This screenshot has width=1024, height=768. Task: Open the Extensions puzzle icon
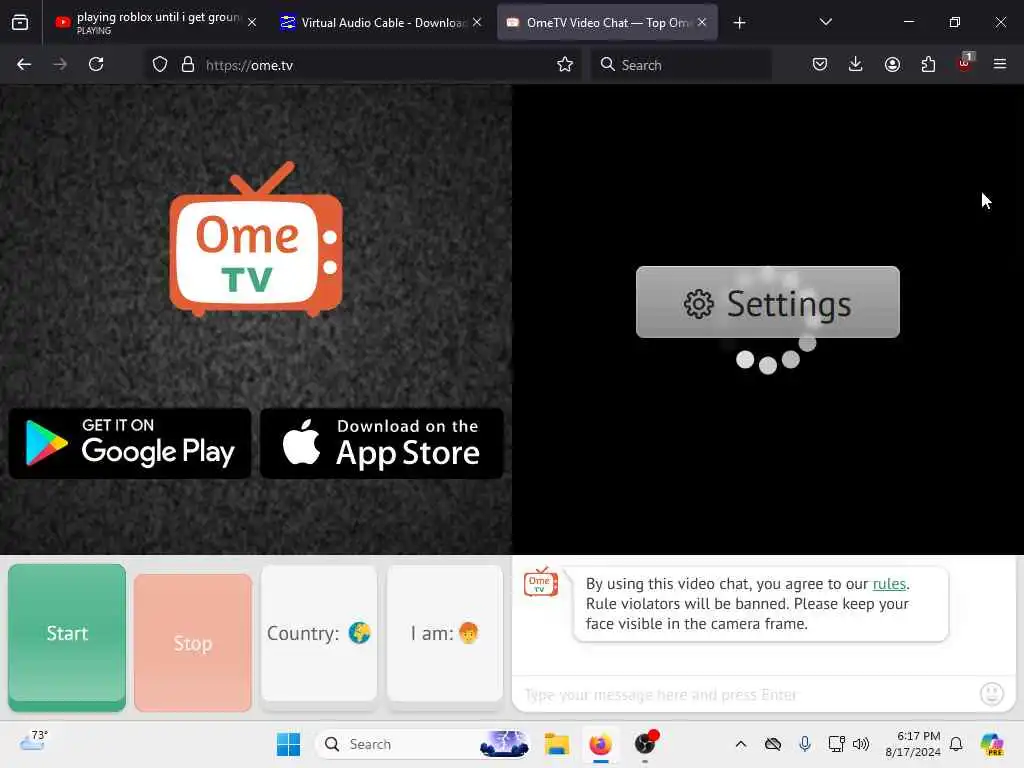[x=928, y=64]
